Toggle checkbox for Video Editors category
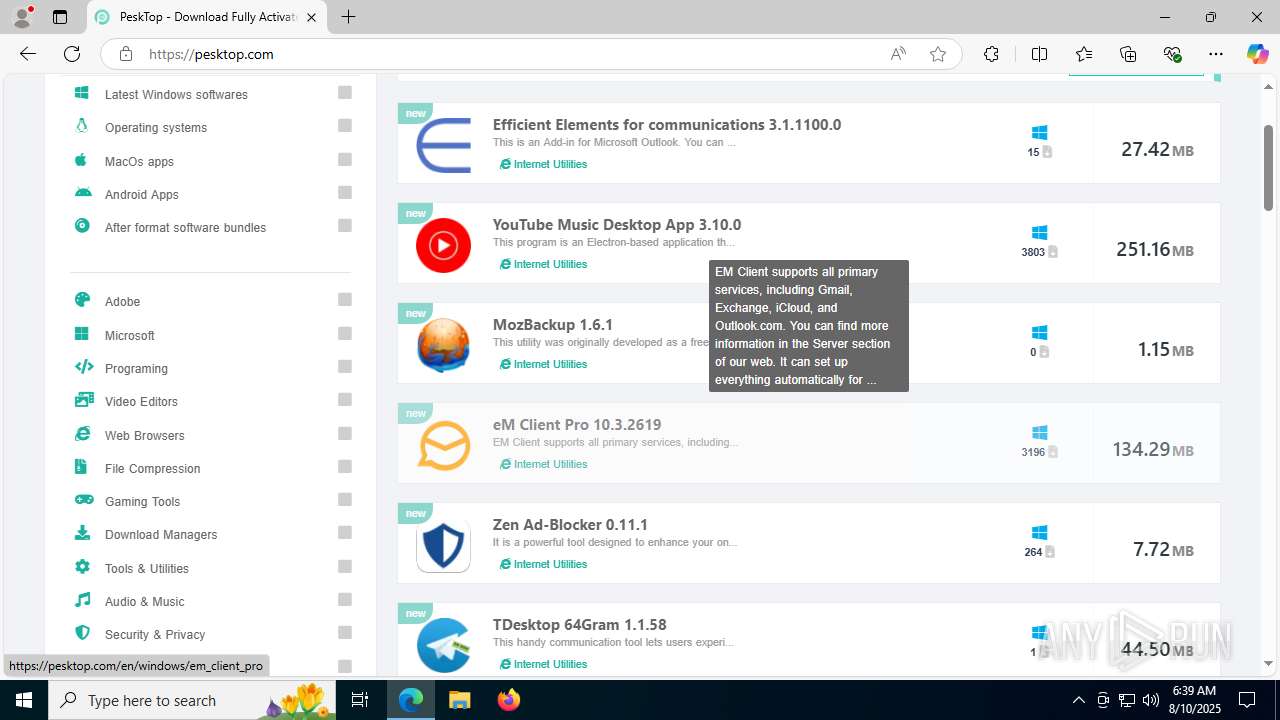 tap(345, 400)
